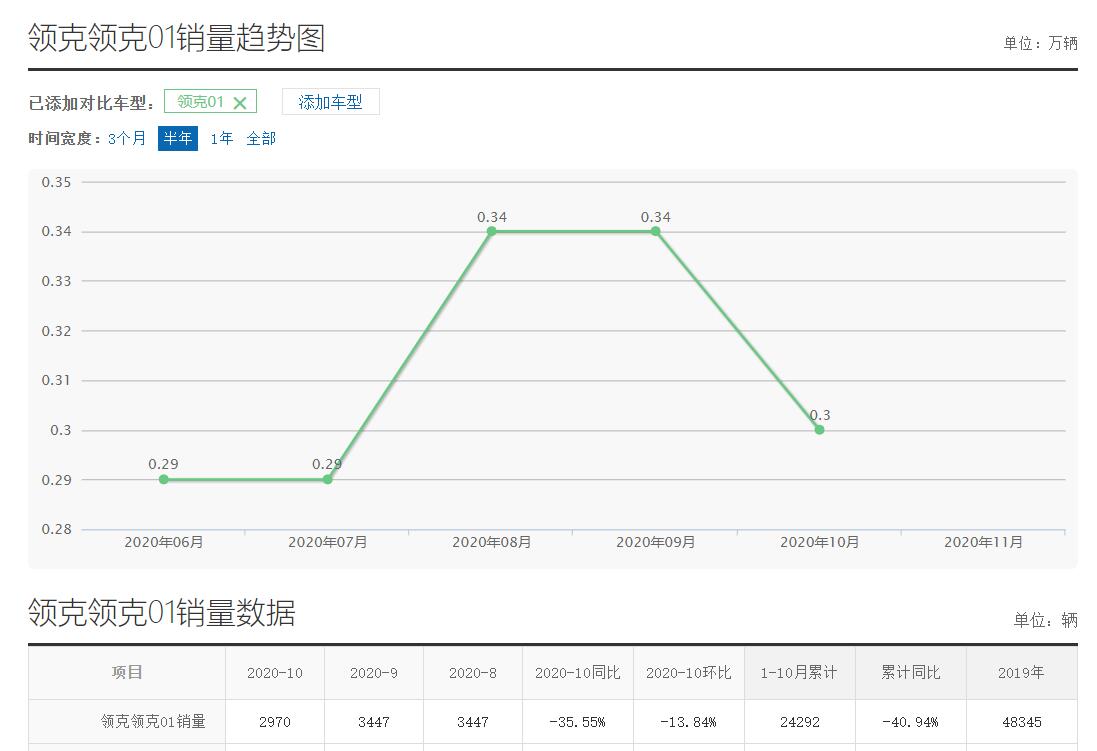Click the 2019年 column header

tap(1021, 673)
